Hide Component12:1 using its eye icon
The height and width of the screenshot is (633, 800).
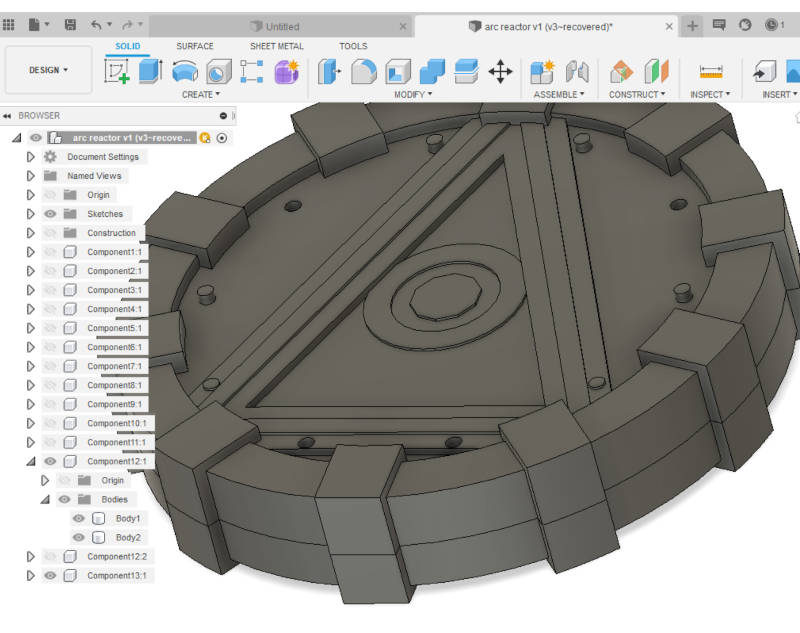click(50, 461)
